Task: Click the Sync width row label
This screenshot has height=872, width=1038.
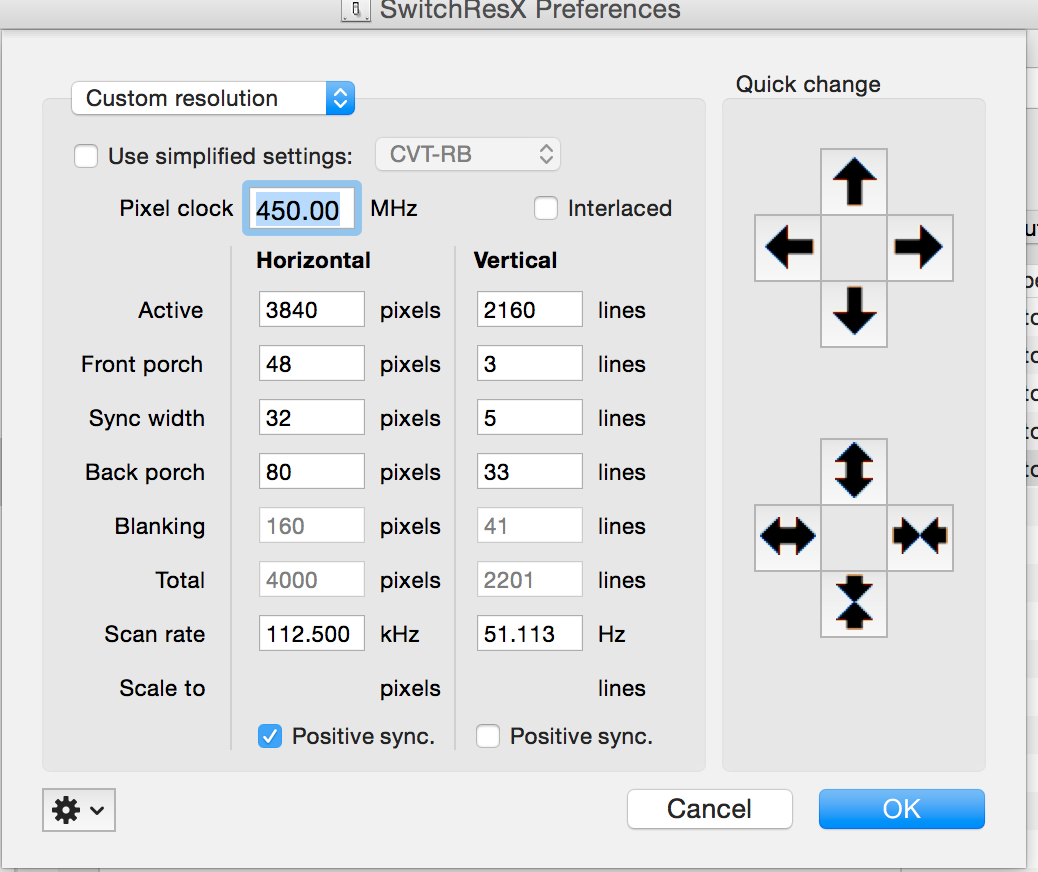Action: [x=147, y=418]
